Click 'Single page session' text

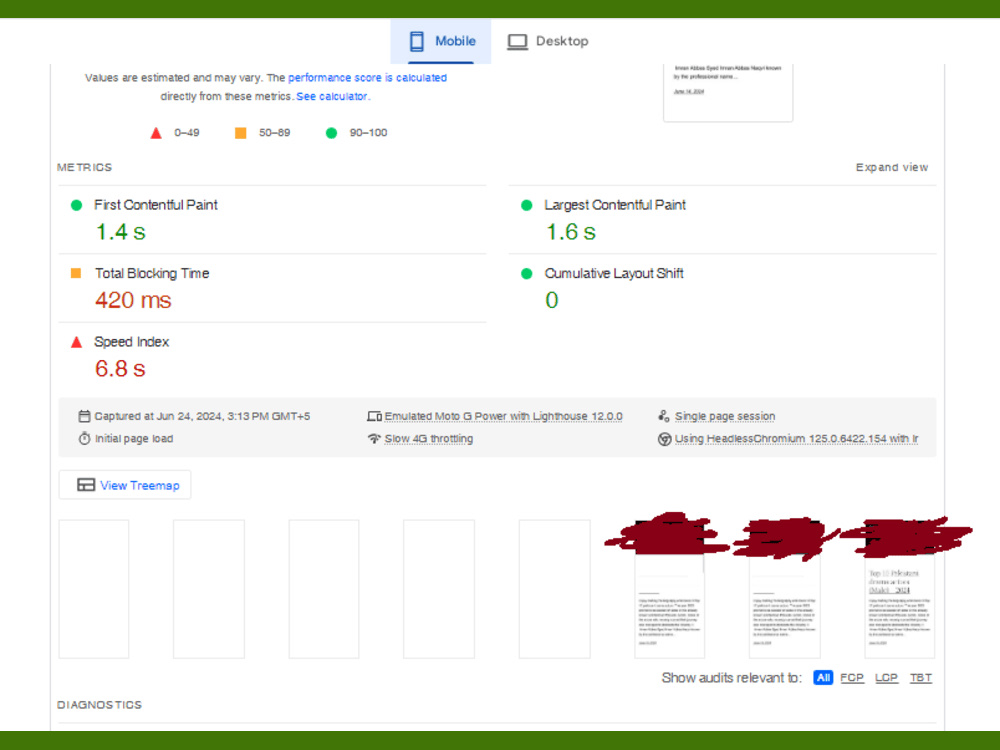(x=724, y=416)
